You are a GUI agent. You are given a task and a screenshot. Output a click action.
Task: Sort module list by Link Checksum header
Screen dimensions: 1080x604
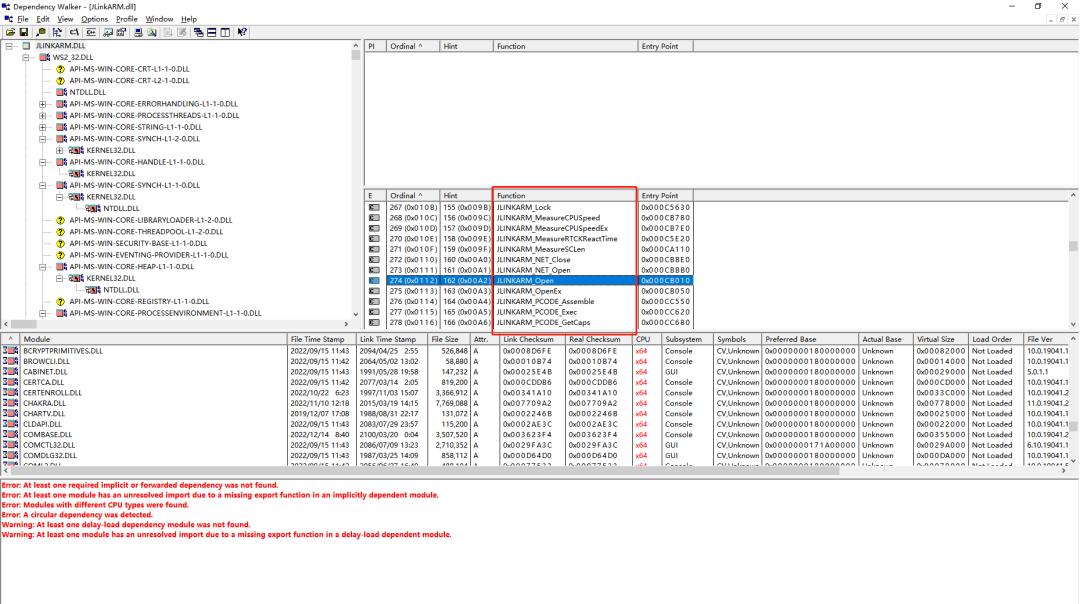(x=532, y=339)
